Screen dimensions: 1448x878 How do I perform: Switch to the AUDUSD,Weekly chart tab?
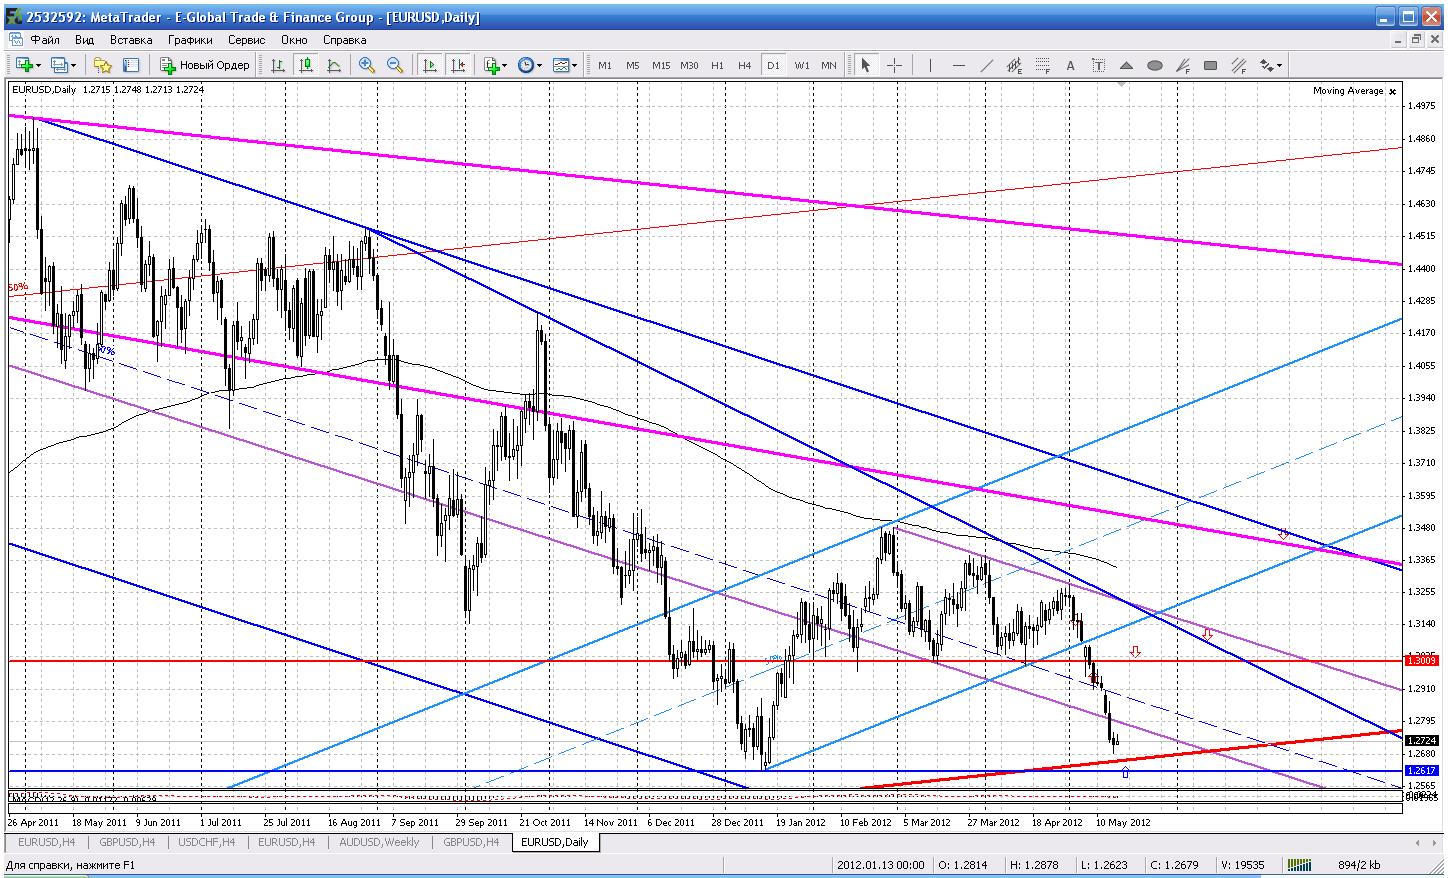[379, 842]
